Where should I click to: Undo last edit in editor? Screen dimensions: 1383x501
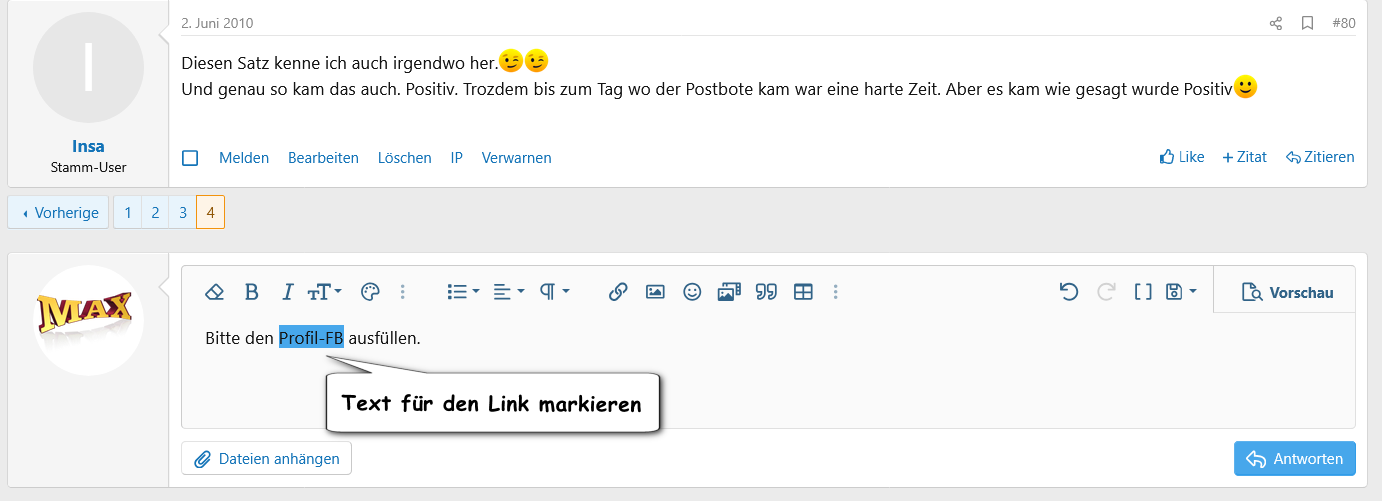1069,292
